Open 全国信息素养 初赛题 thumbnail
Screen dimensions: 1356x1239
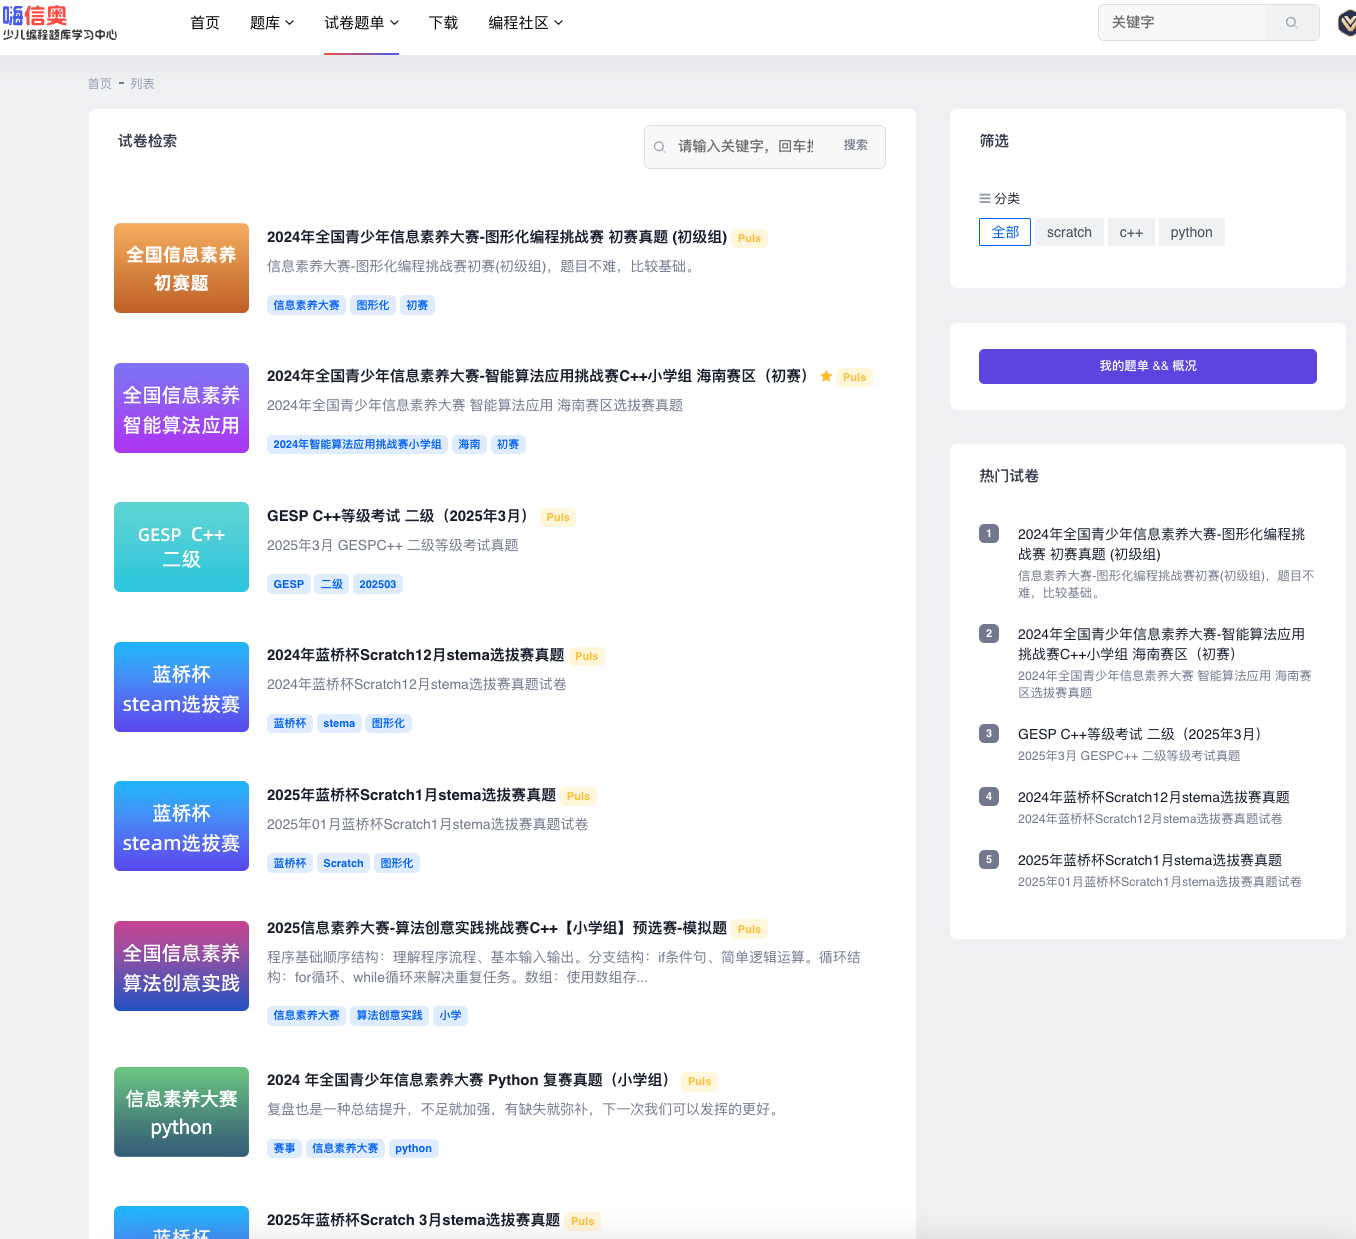pyautogui.click(x=181, y=268)
